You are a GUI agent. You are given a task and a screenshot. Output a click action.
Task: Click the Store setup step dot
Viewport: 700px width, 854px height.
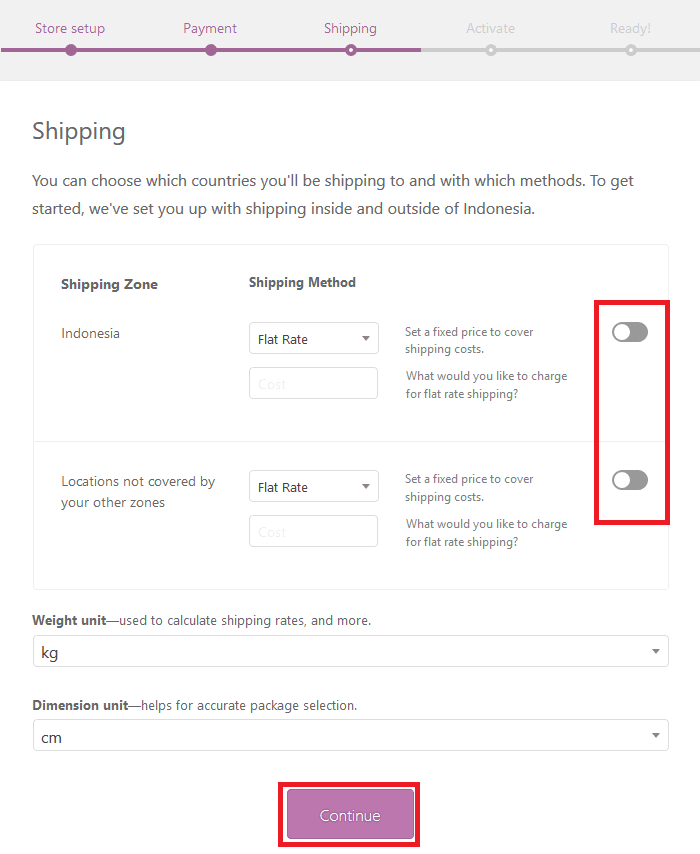coord(70,50)
